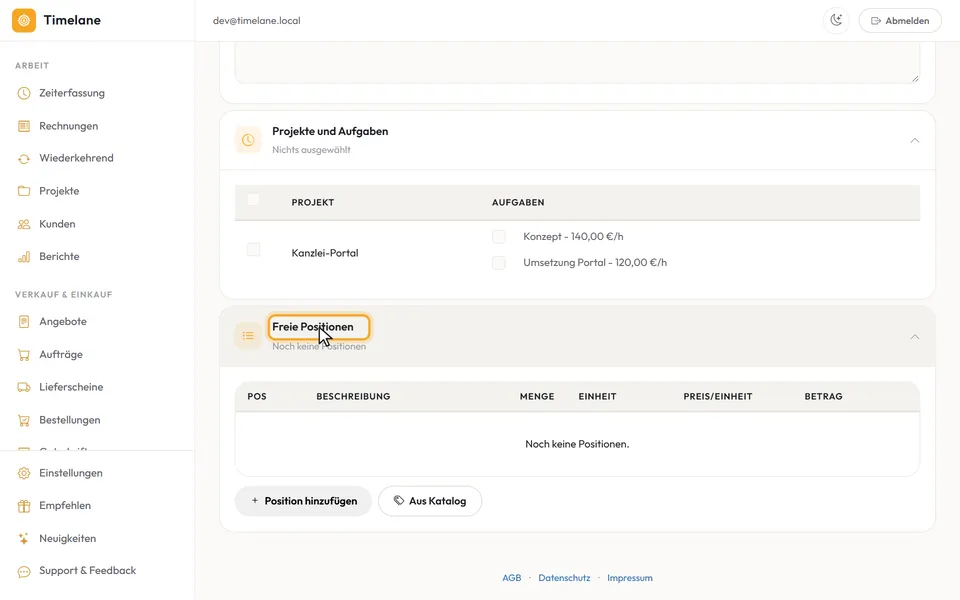Click the Projekte und Aufgaben heading
The height and width of the screenshot is (600, 960).
coord(330,131)
